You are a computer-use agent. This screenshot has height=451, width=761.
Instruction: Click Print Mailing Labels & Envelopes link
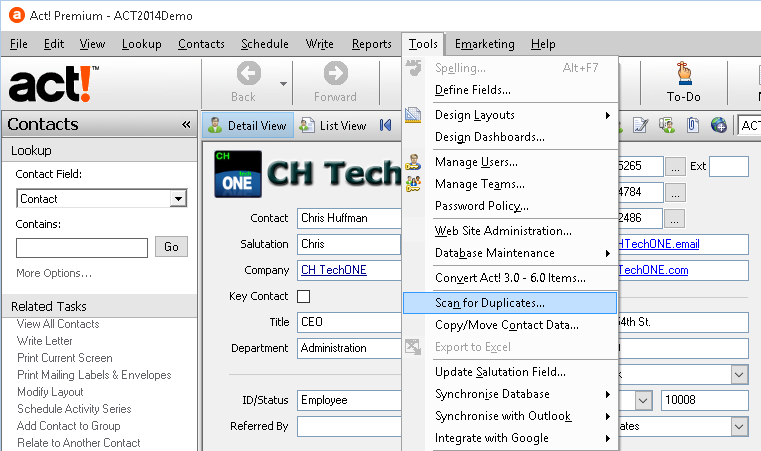click(94, 375)
